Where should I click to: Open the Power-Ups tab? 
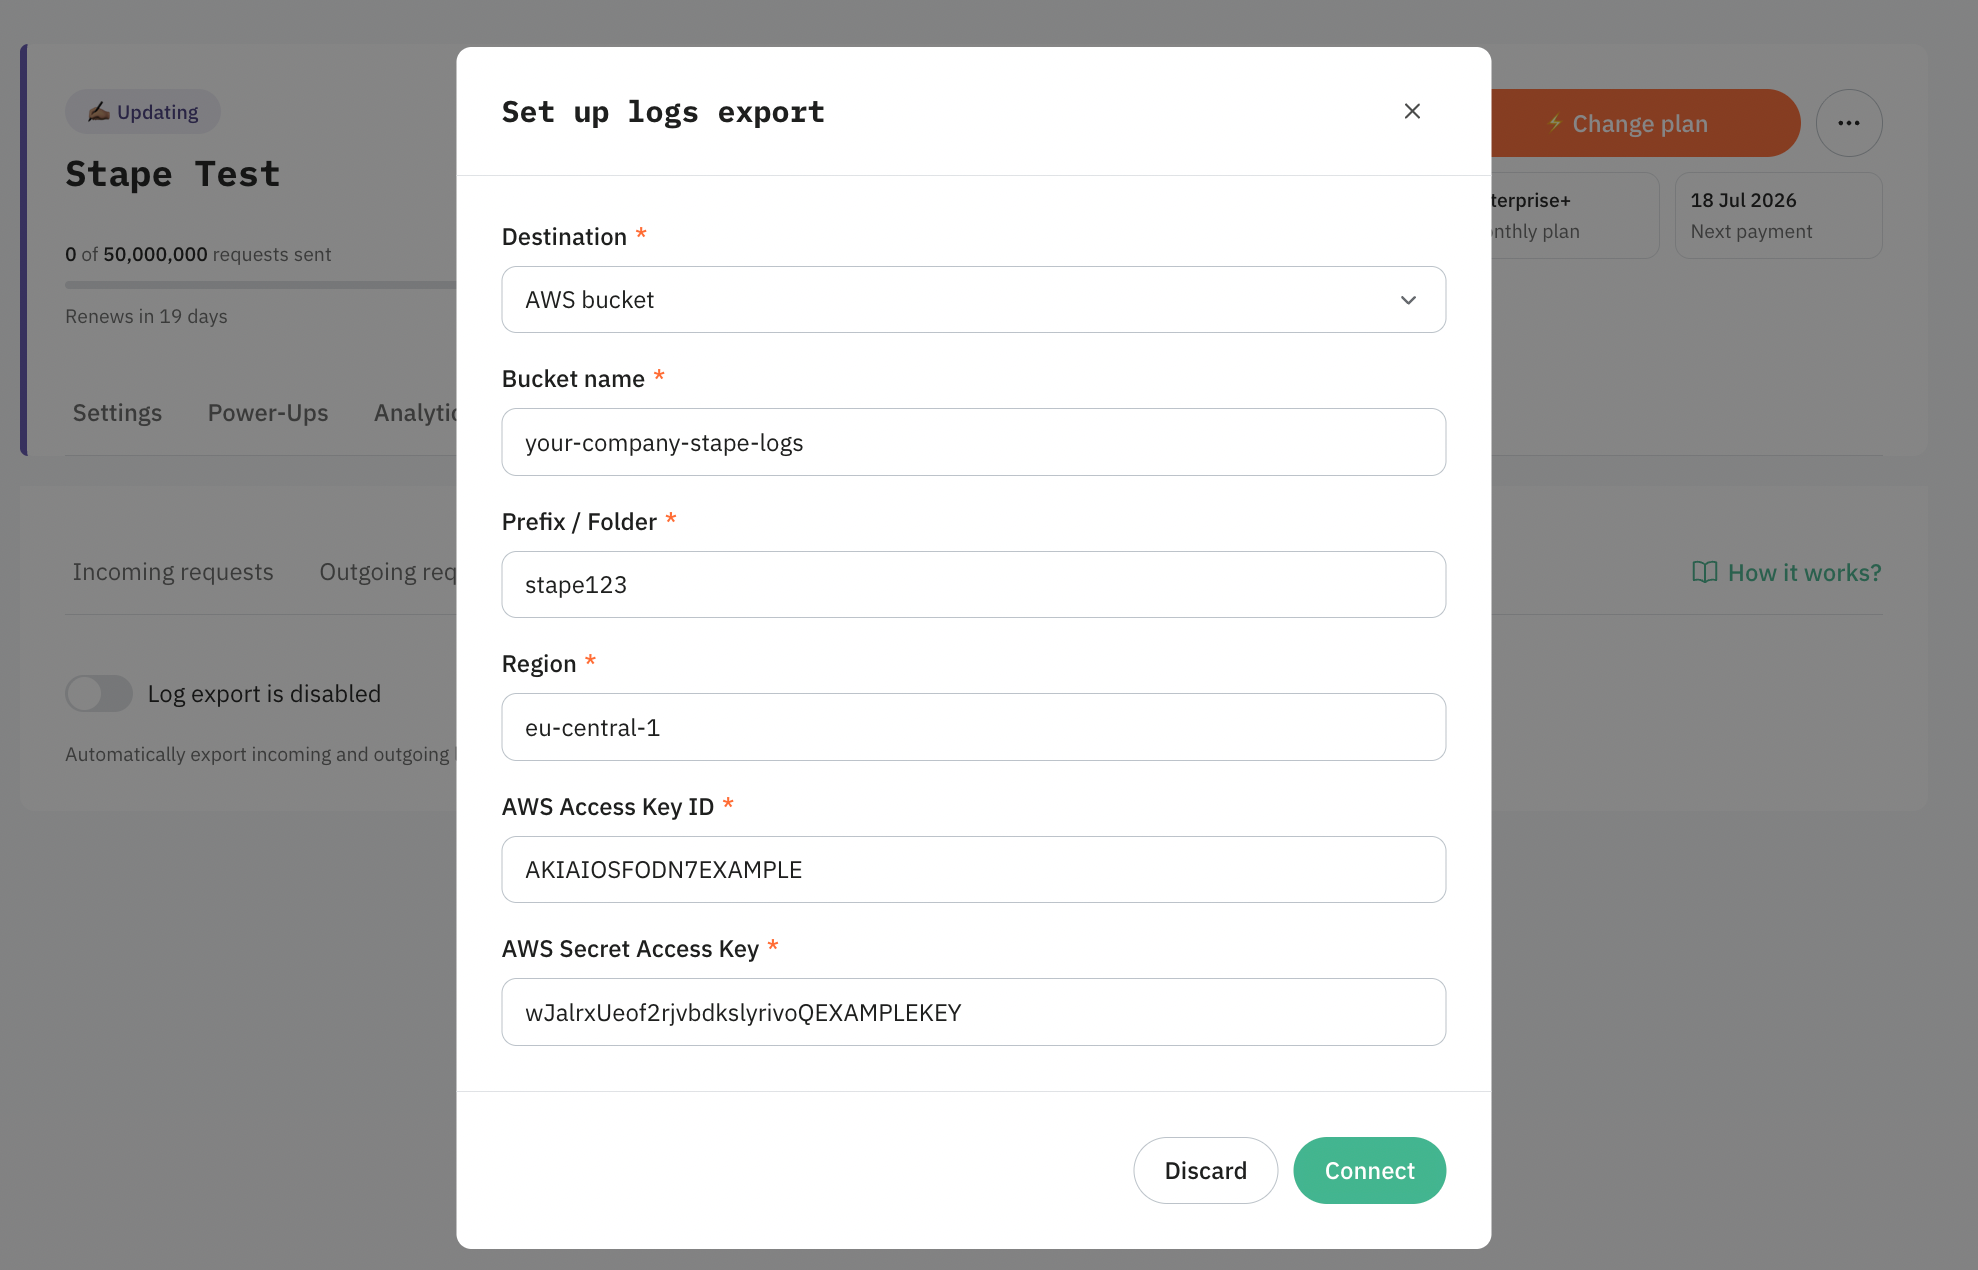coord(268,413)
